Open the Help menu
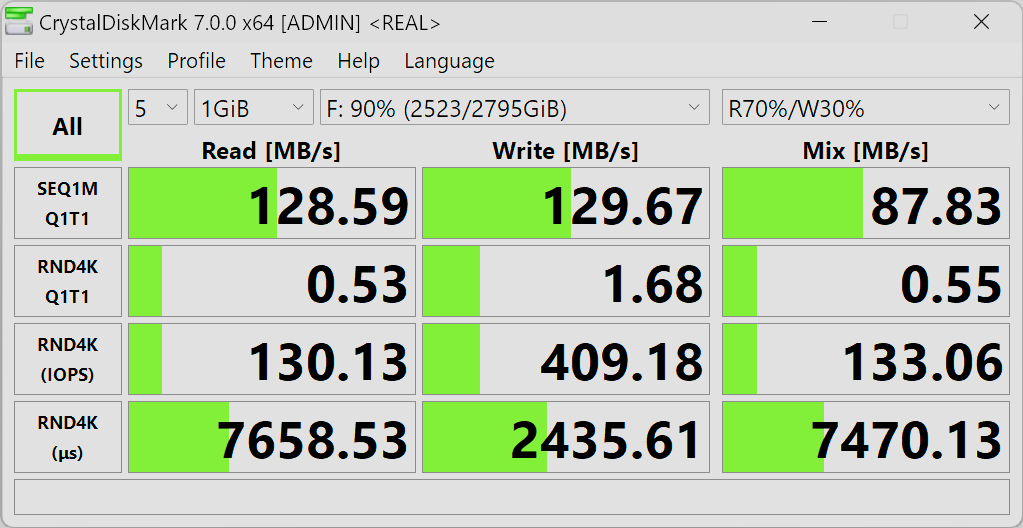This screenshot has height=528, width=1023. point(358,61)
